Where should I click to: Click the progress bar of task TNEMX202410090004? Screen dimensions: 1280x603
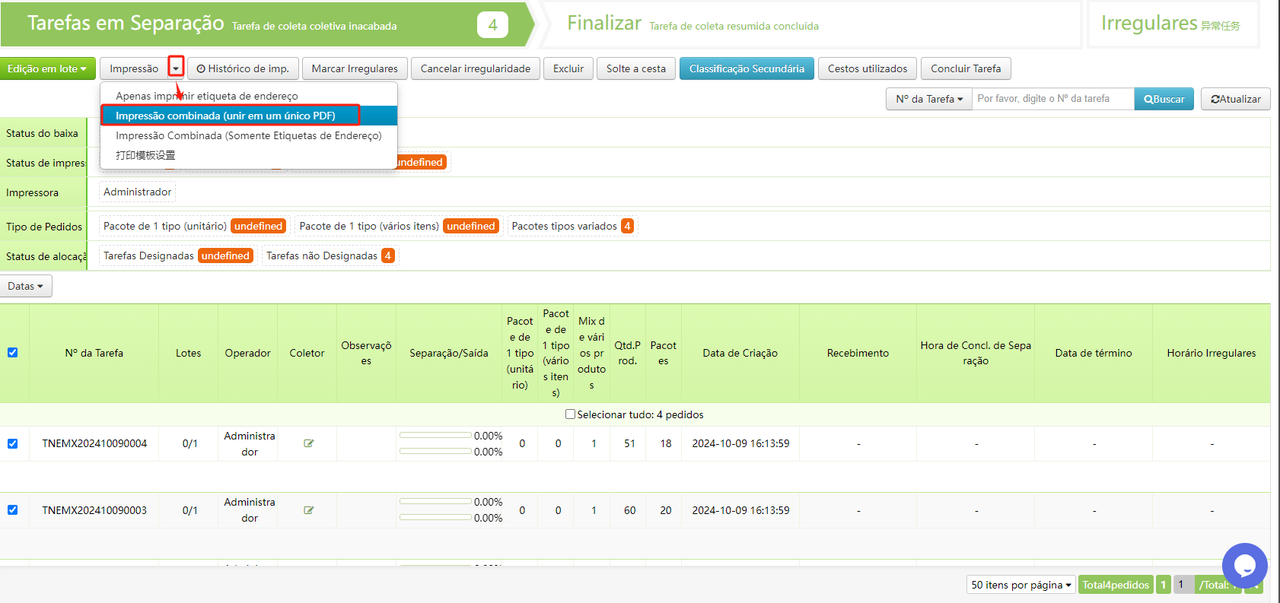click(435, 436)
